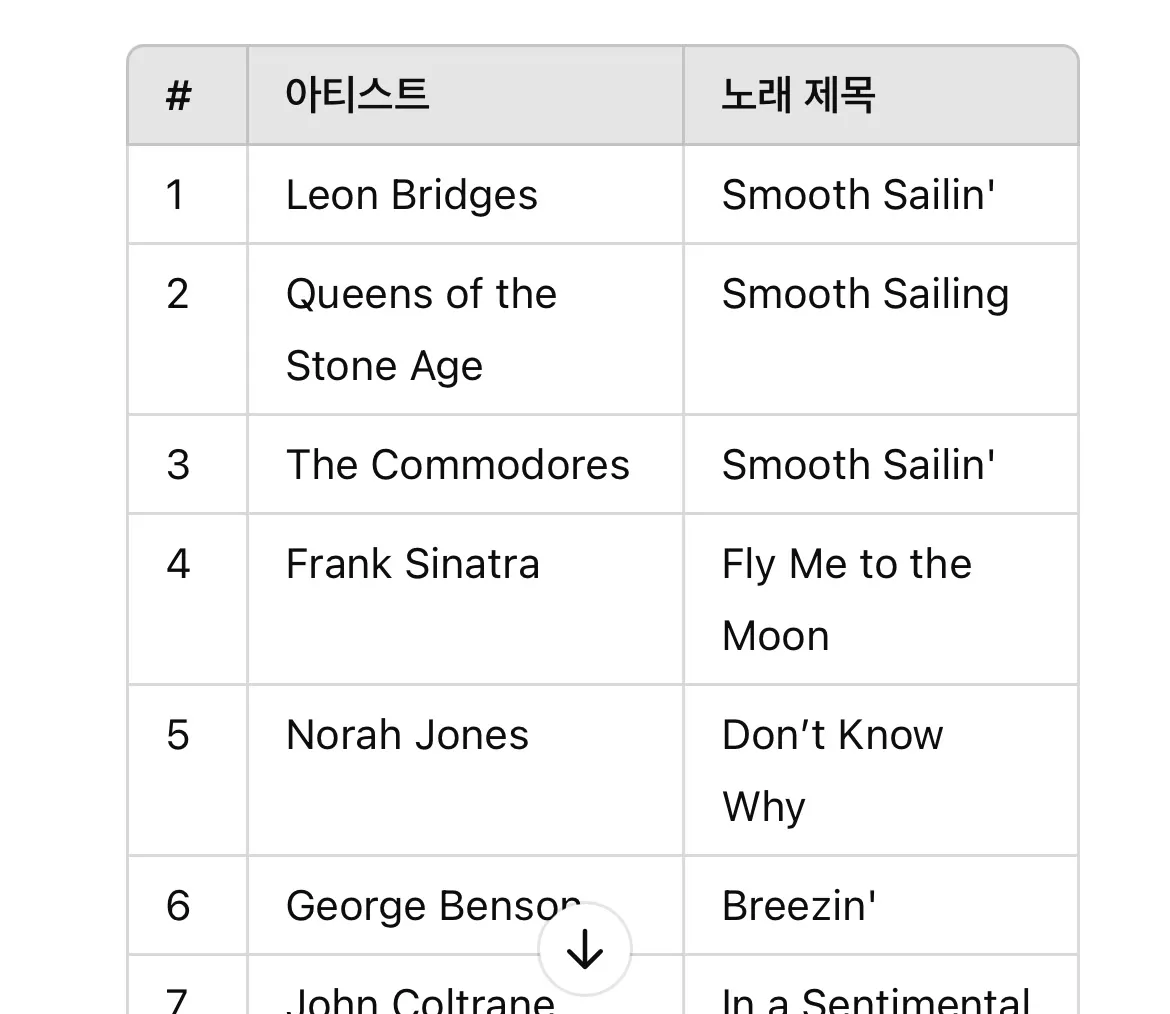1170x1014 pixels.
Task: Click the # column header
Action: point(178,97)
